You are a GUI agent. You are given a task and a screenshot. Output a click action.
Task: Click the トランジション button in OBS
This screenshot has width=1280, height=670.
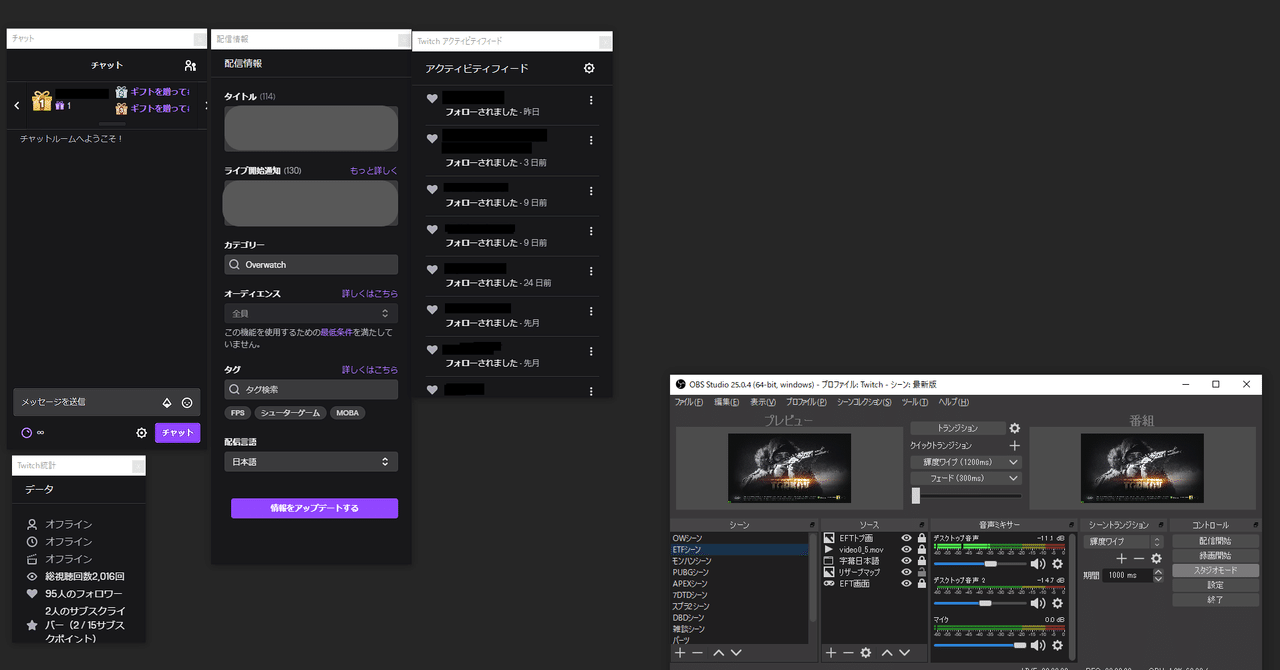pos(958,428)
